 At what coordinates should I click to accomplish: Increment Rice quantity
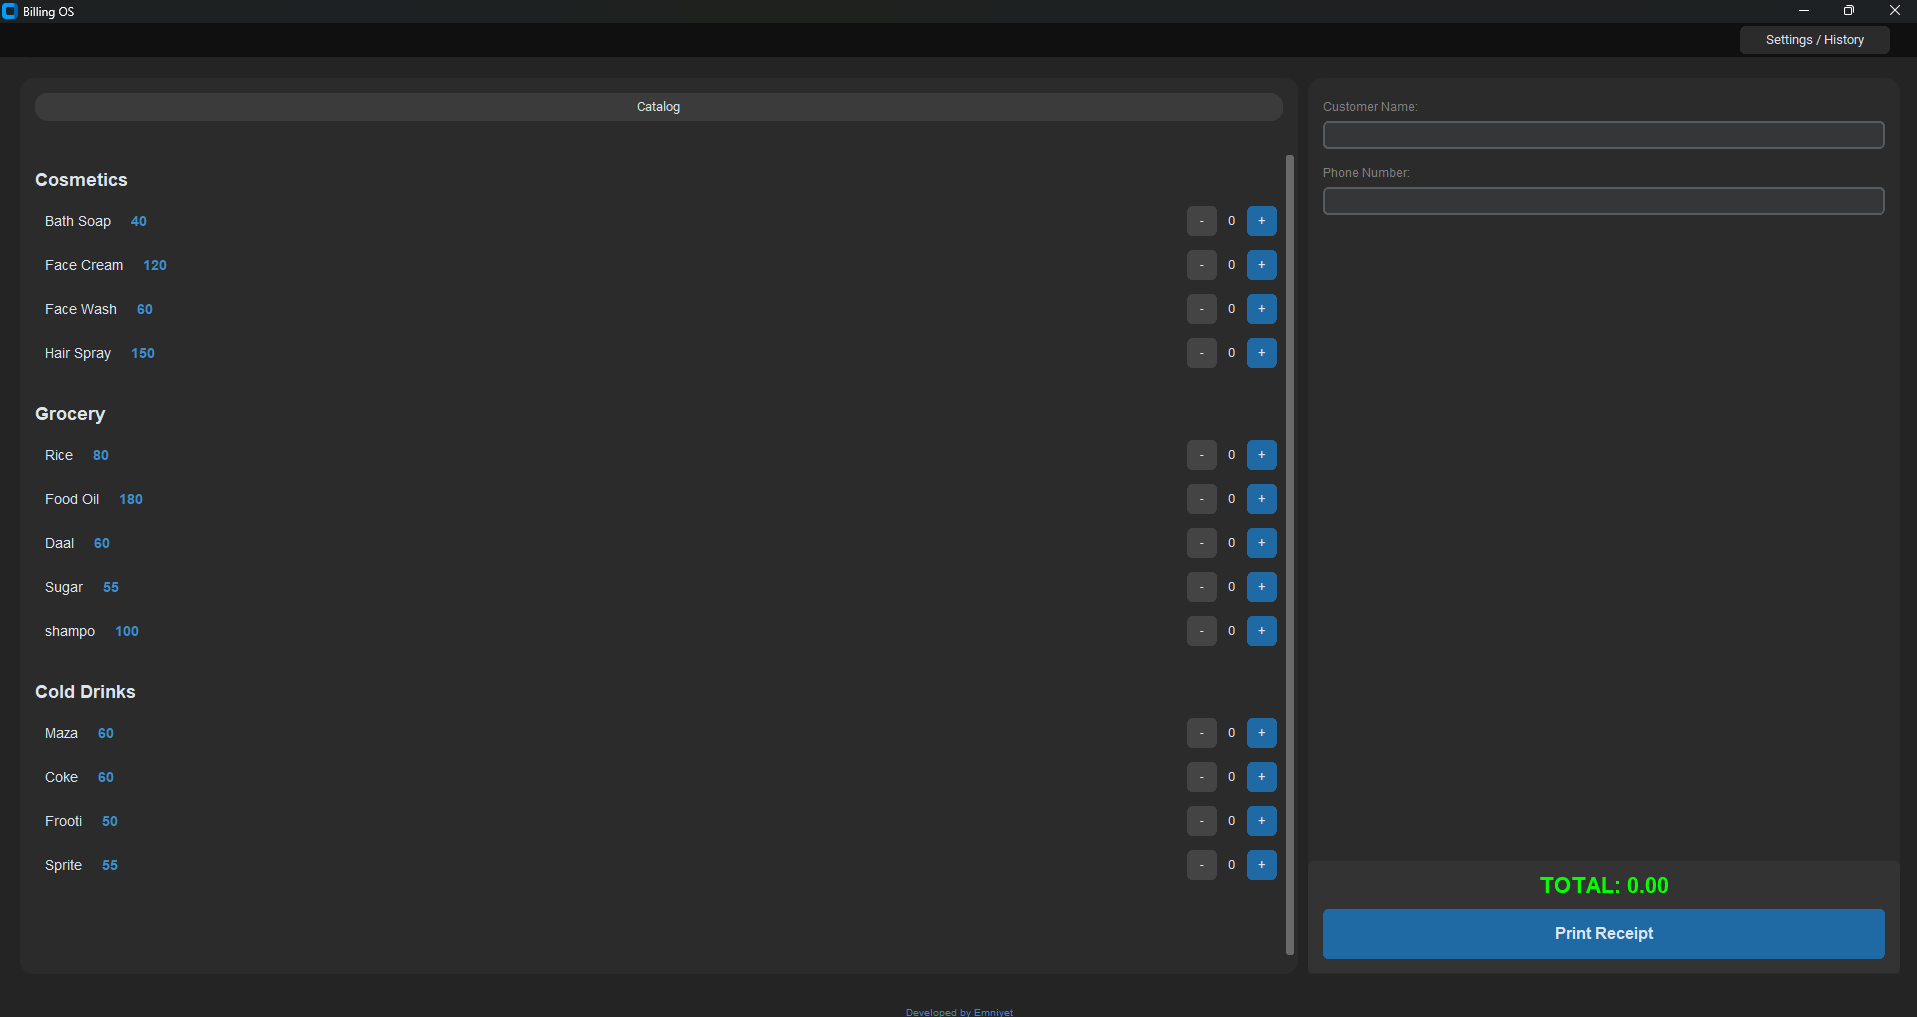(1261, 455)
